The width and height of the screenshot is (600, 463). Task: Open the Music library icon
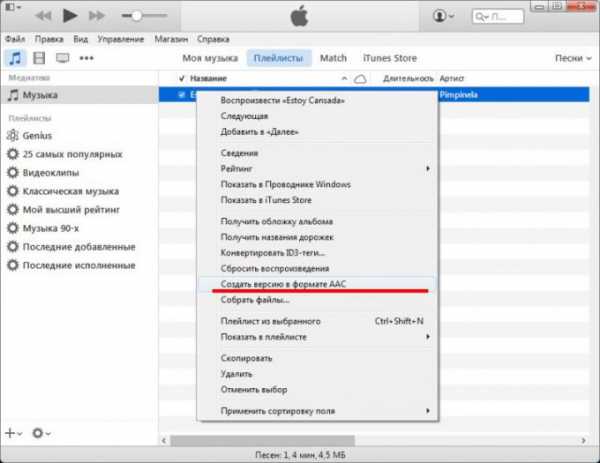[x=15, y=58]
